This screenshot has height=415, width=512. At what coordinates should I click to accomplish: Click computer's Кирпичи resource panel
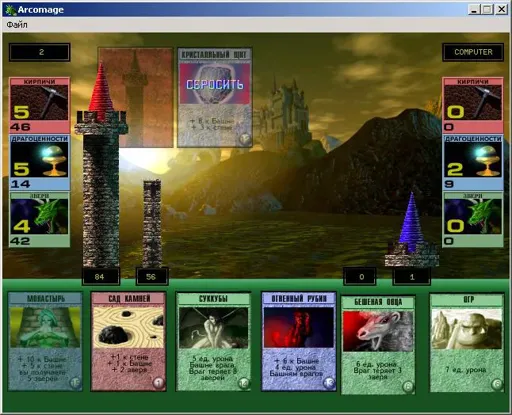473,105
